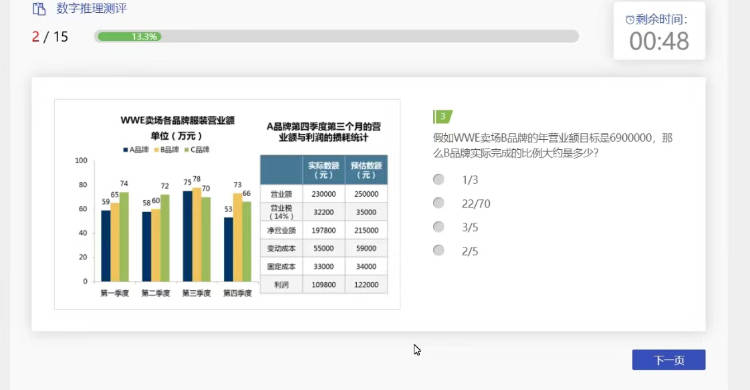The width and height of the screenshot is (750, 390).
Task: Click the 第三季度 axis label
Action: (197, 293)
